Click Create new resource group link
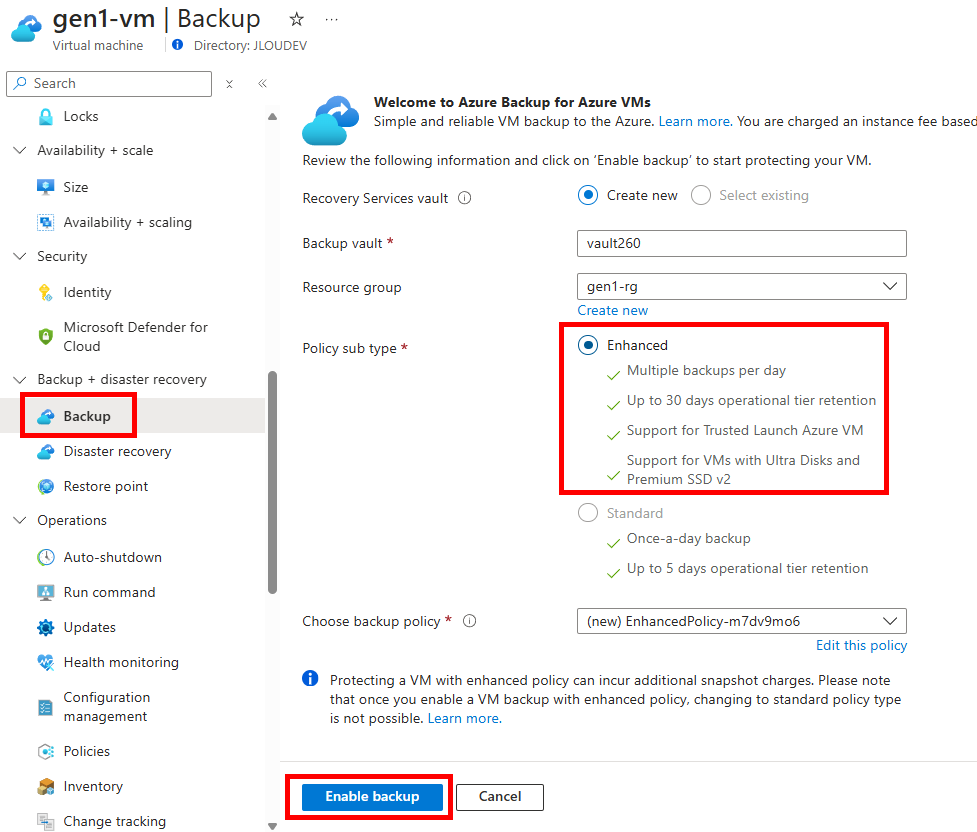Screen dimensions: 977x832 pos(612,310)
